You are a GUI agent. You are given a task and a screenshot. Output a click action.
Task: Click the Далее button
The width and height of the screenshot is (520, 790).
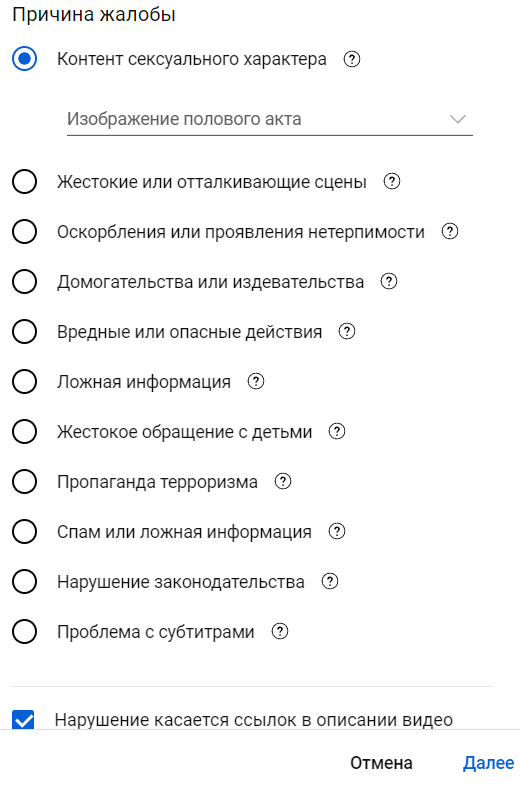(x=489, y=763)
